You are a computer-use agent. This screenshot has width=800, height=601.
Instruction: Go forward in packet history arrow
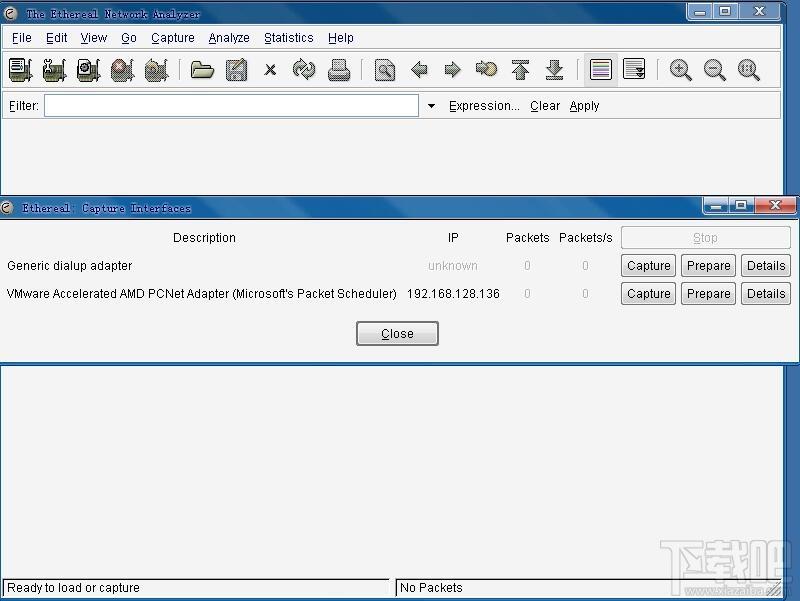[x=453, y=69]
